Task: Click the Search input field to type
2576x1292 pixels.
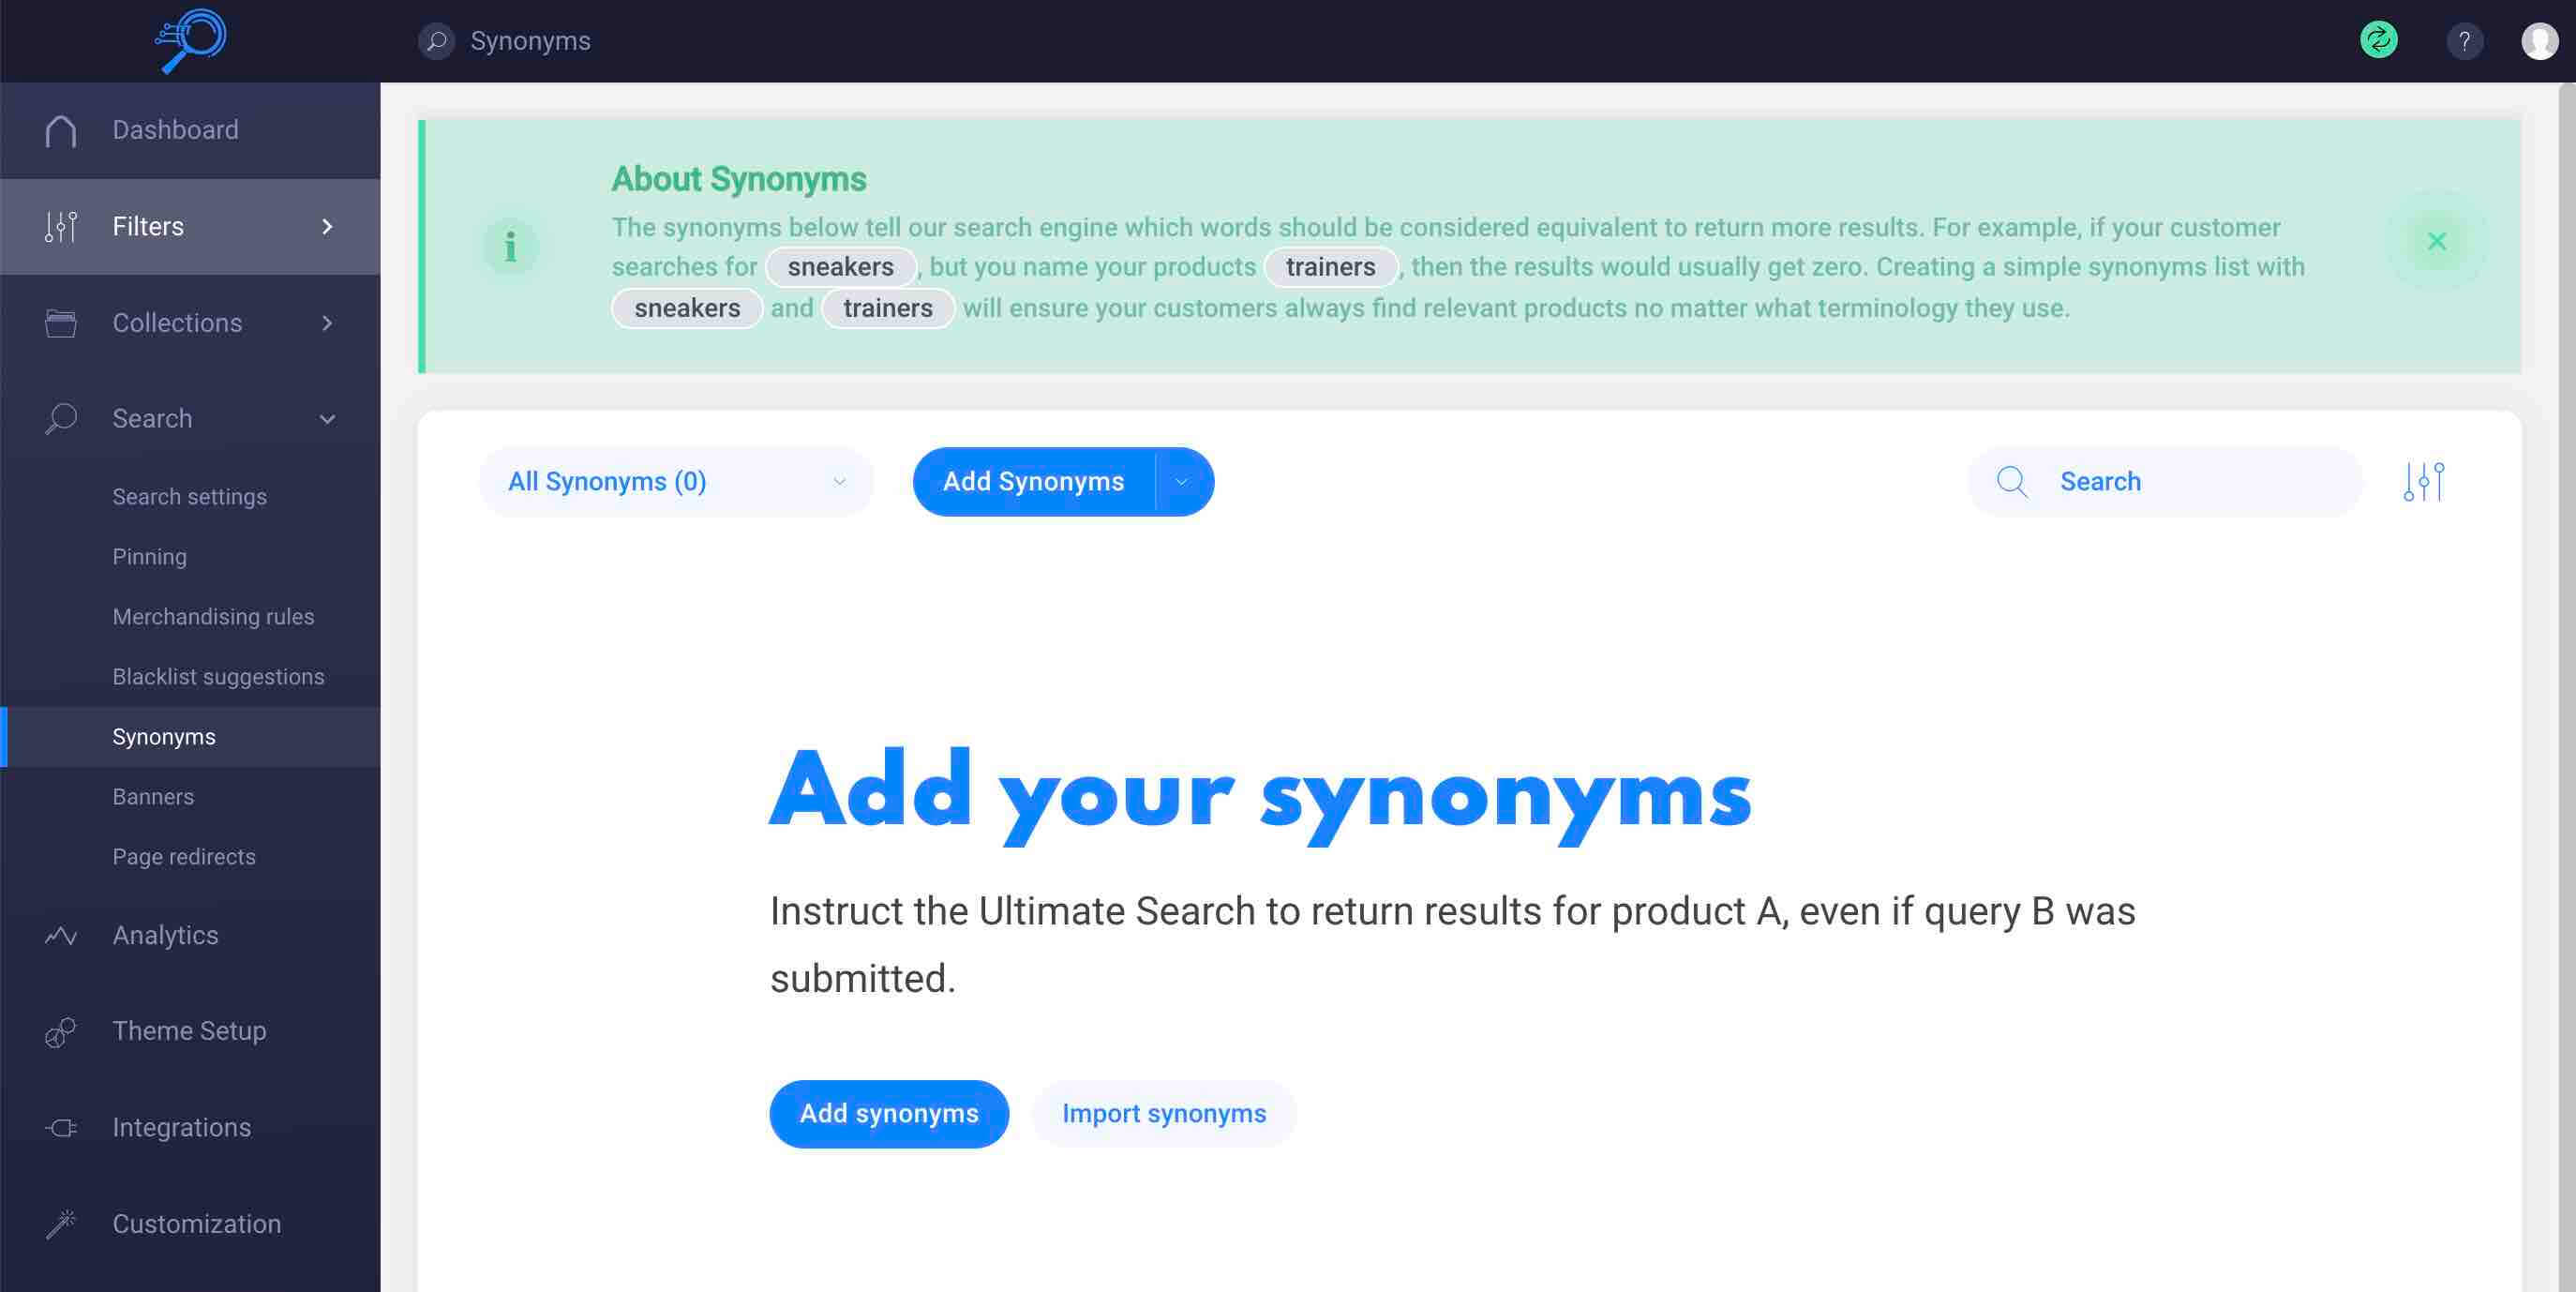Action: coord(2197,481)
